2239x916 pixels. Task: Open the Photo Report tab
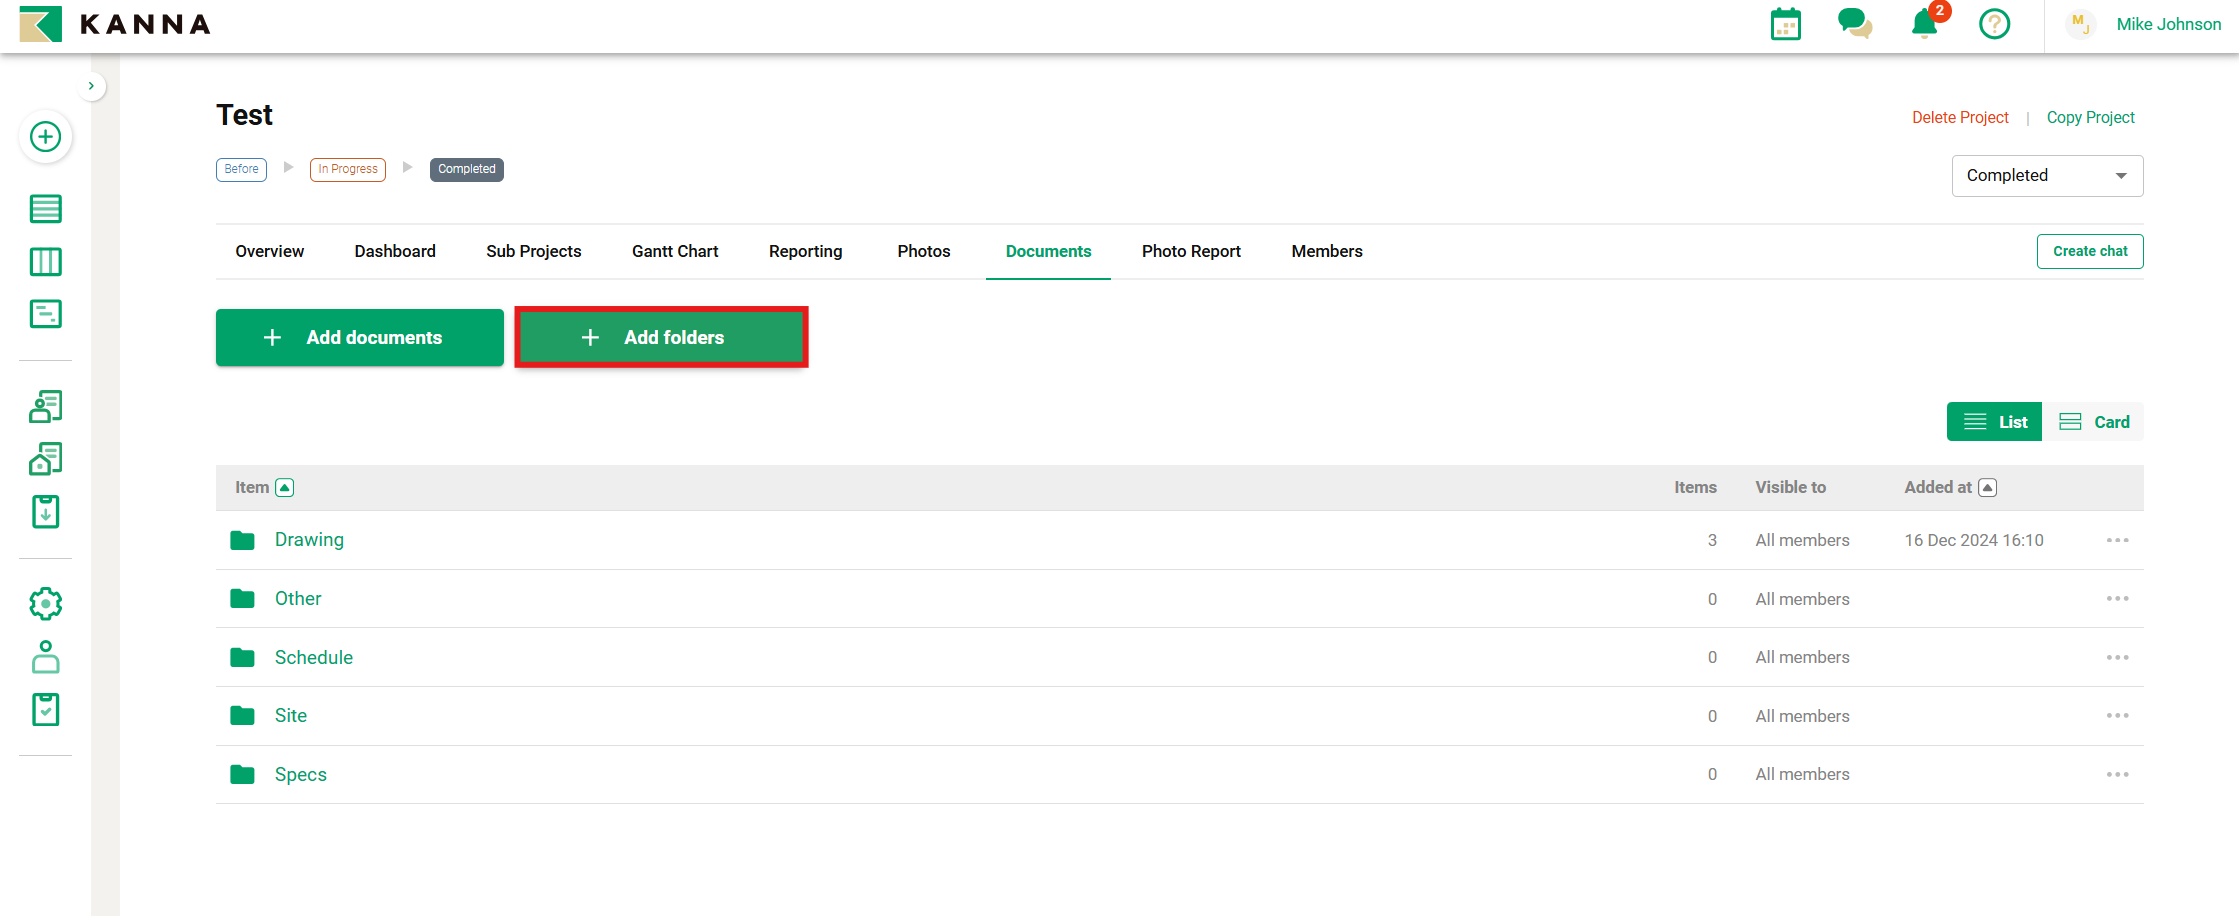(x=1190, y=251)
